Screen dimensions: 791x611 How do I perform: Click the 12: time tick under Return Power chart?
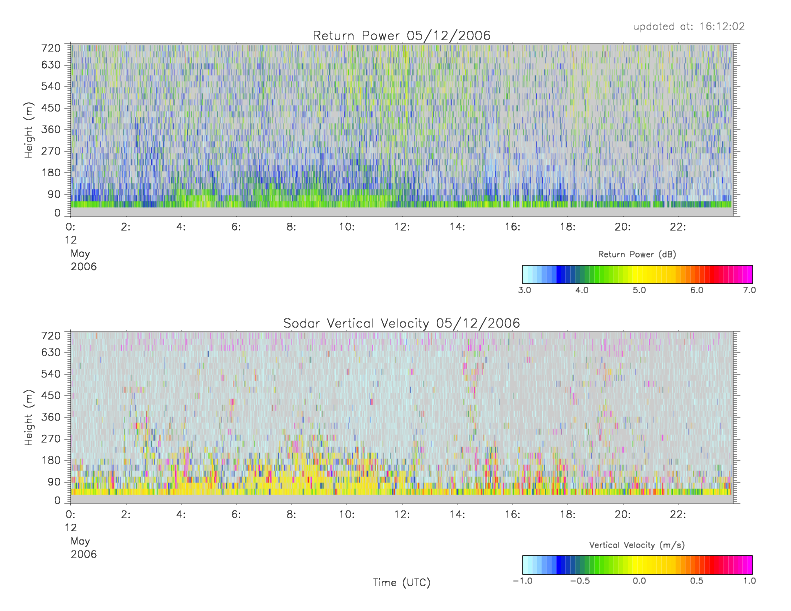click(402, 227)
